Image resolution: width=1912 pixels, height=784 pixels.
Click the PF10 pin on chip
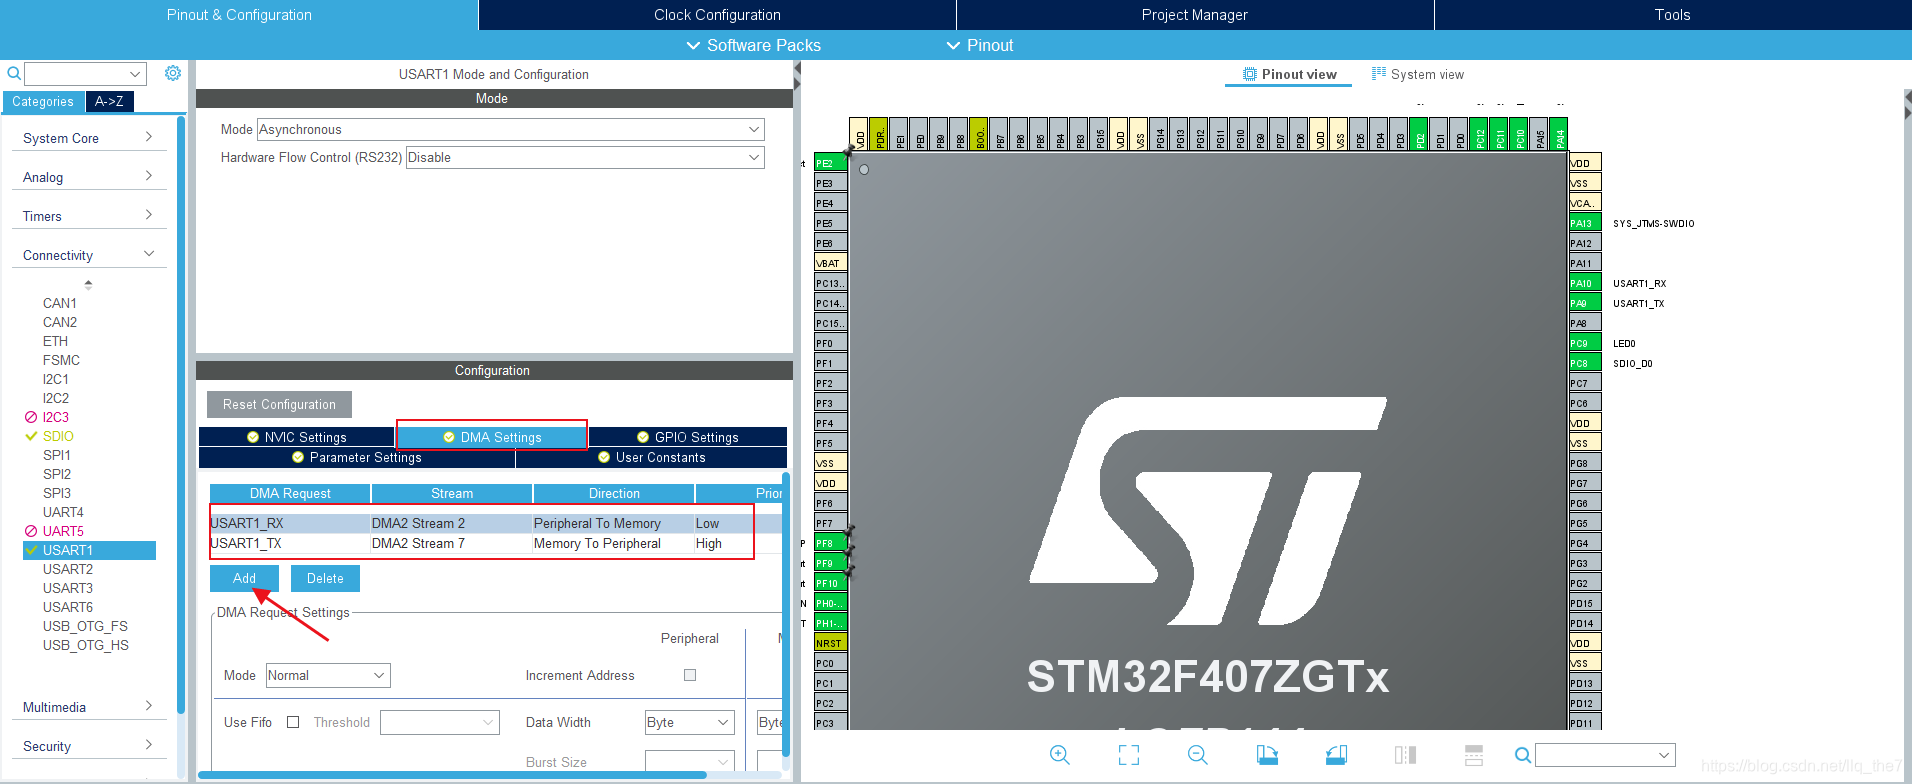tap(831, 583)
